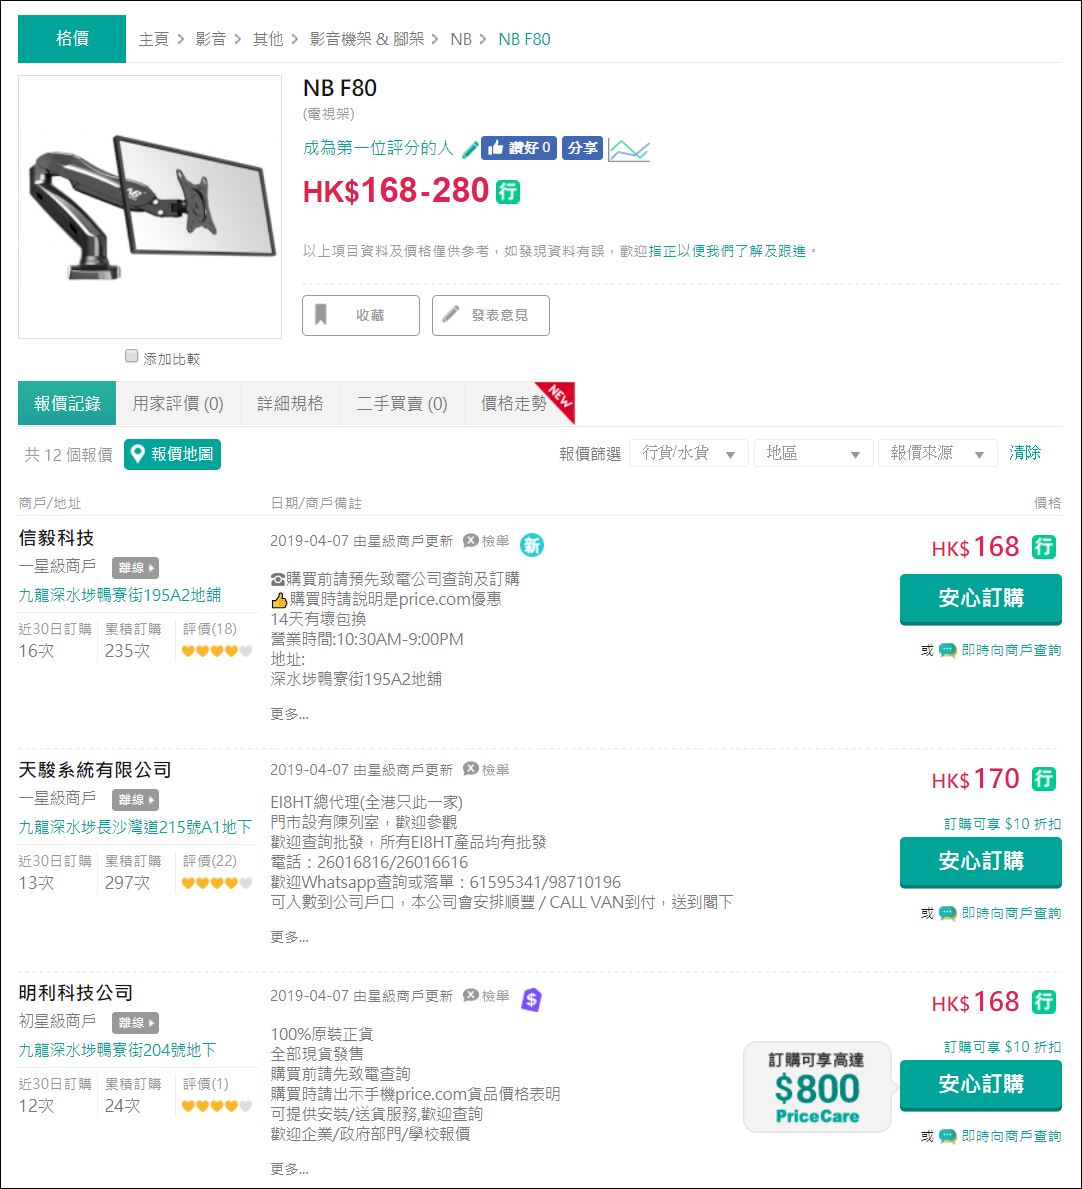Click the 清除 filter link

1025,453
